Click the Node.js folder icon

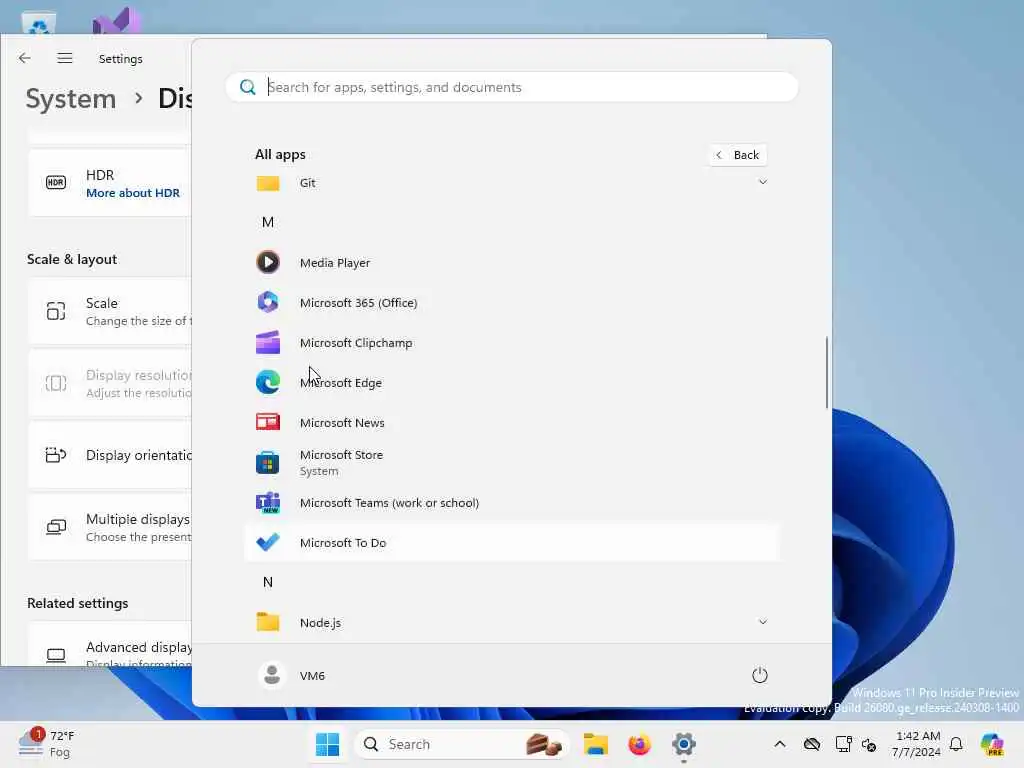(268, 622)
